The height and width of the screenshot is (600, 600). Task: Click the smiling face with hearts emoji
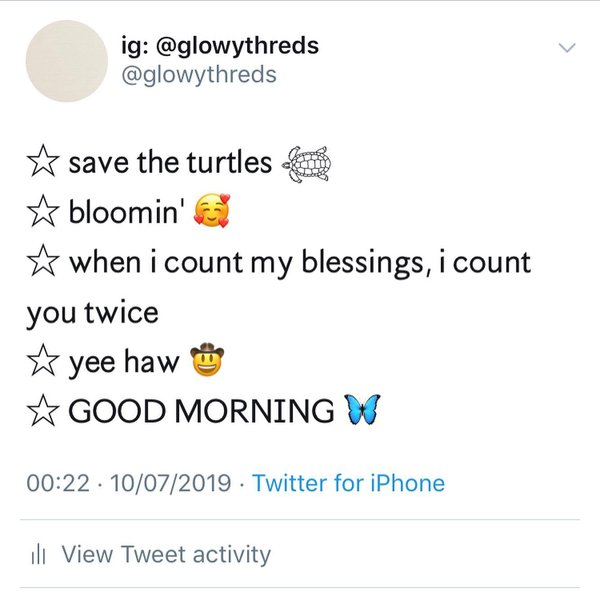tap(219, 213)
